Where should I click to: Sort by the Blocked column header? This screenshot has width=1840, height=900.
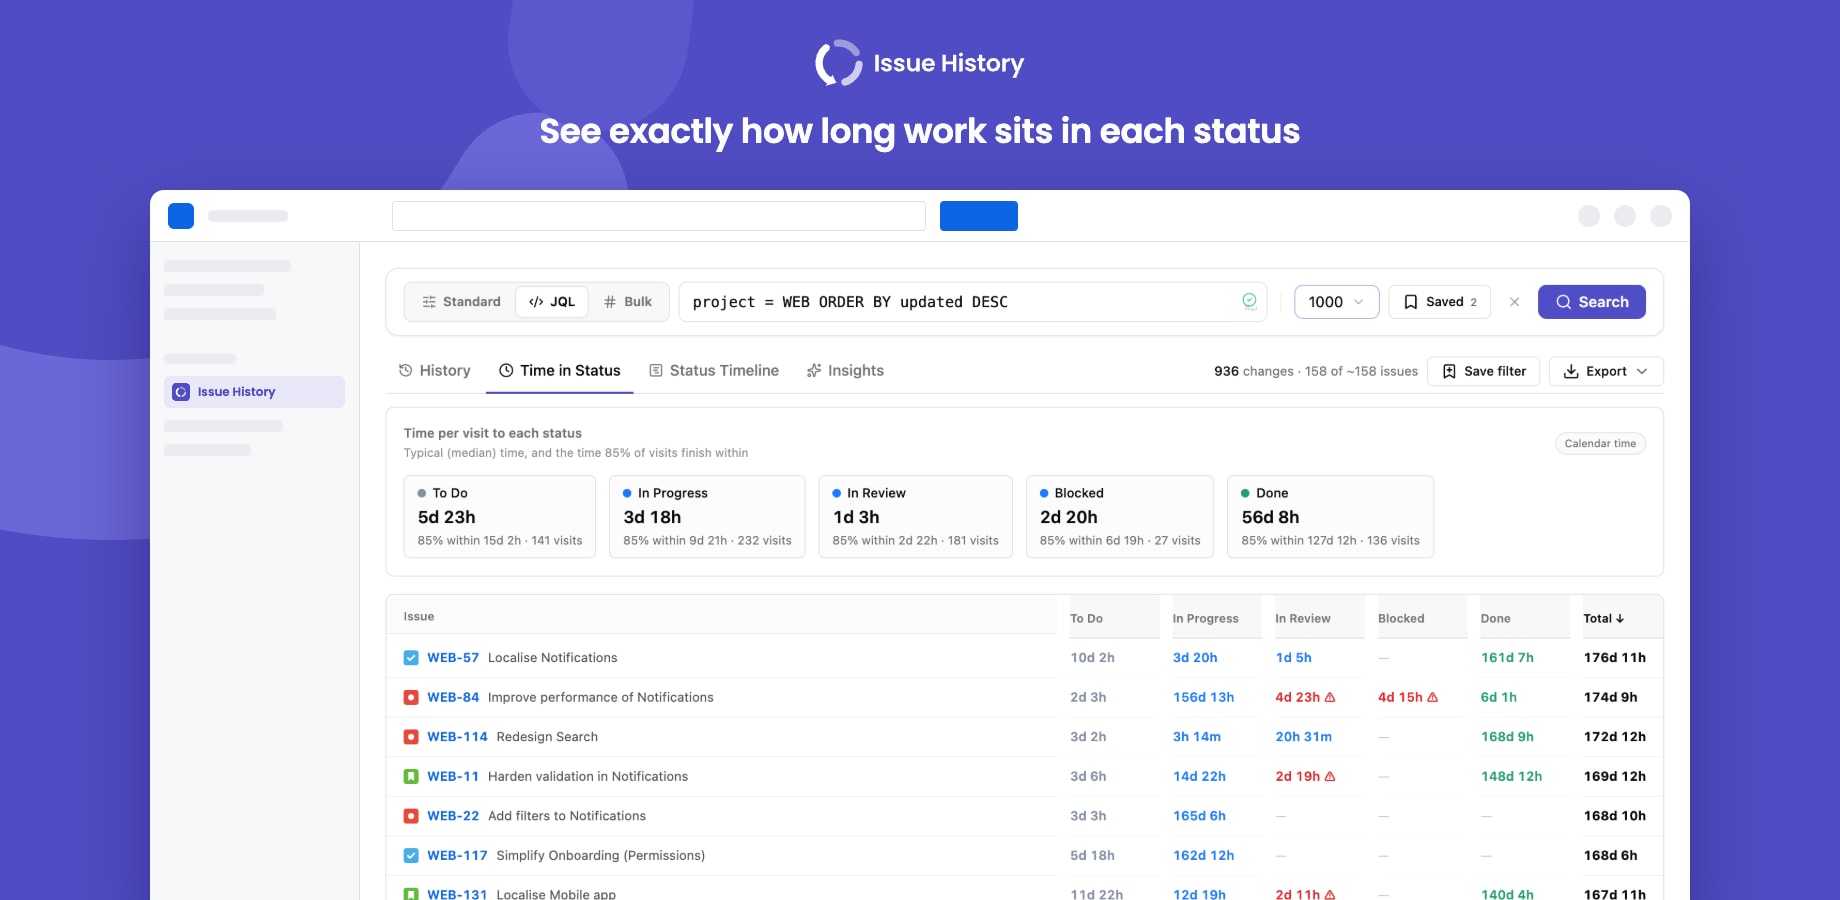click(x=1401, y=618)
